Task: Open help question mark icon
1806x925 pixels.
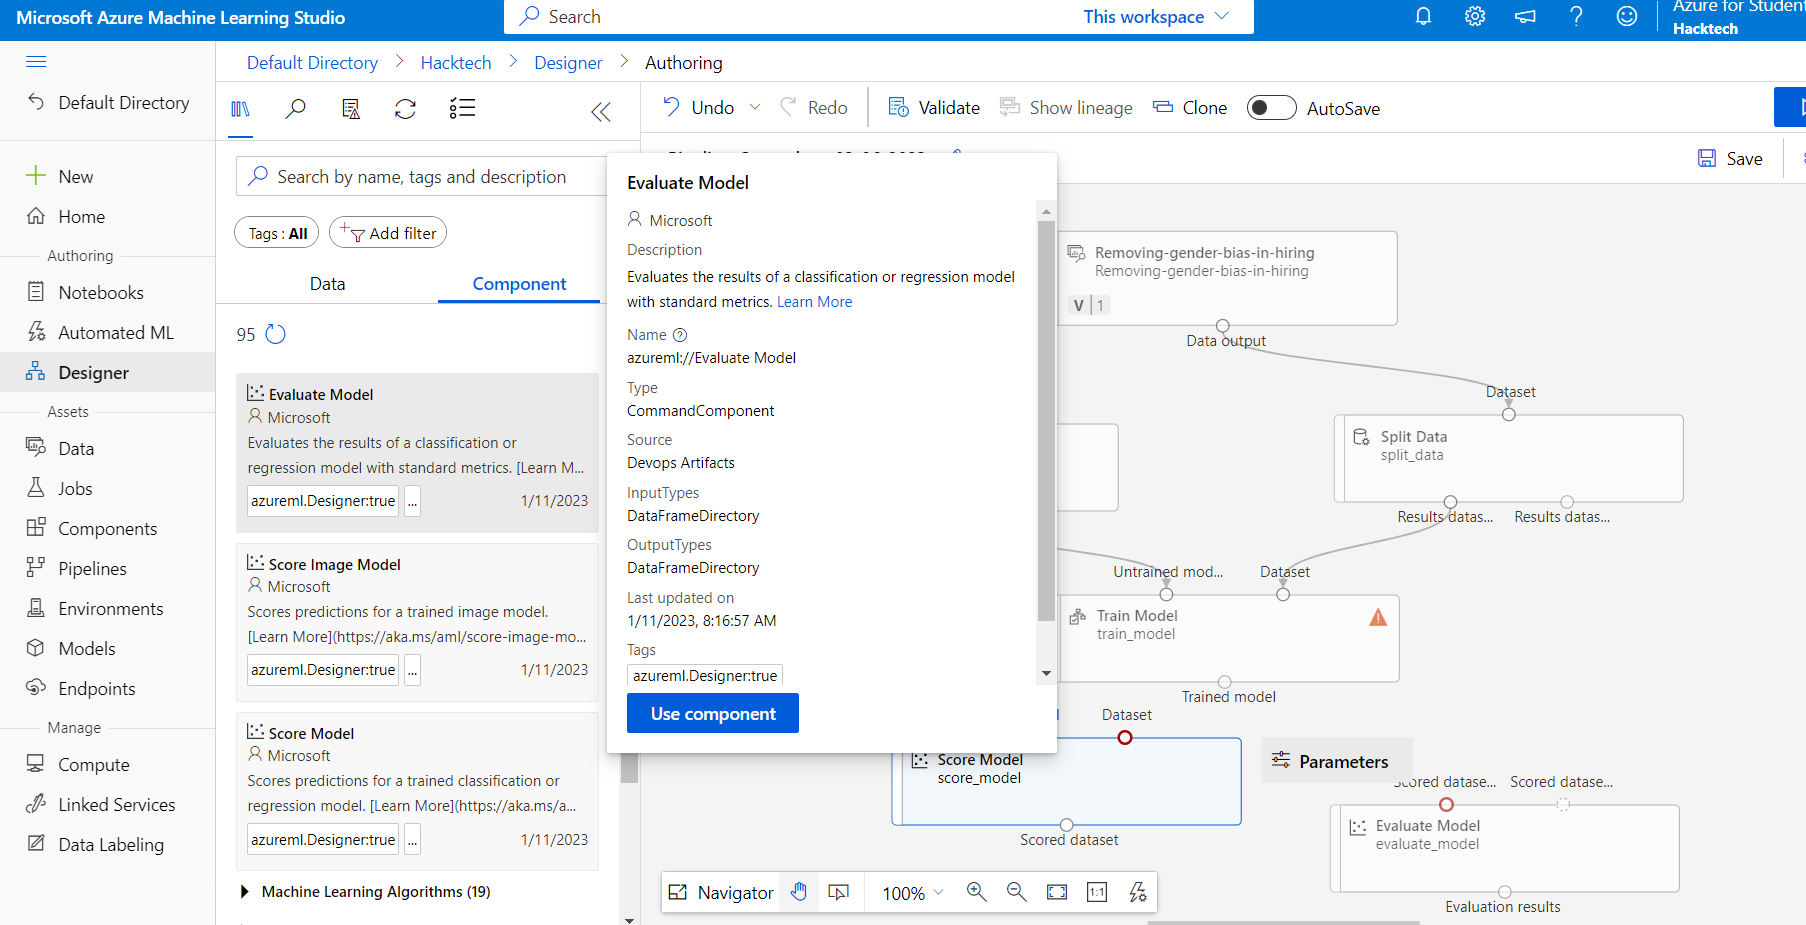Action: (x=1576, y=17)
